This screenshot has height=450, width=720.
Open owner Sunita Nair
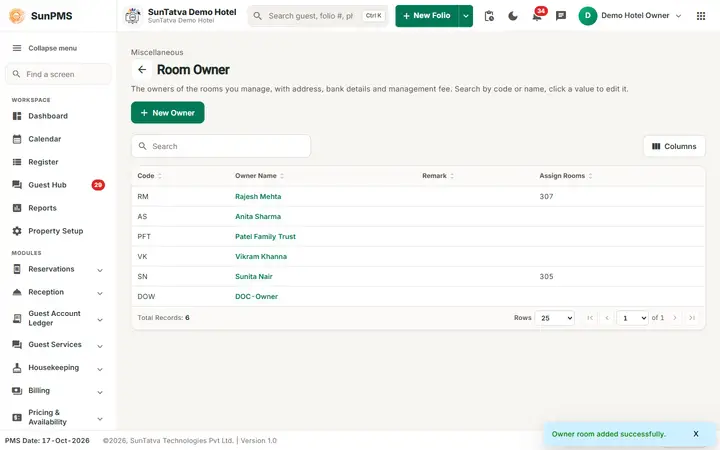point(254,276)
